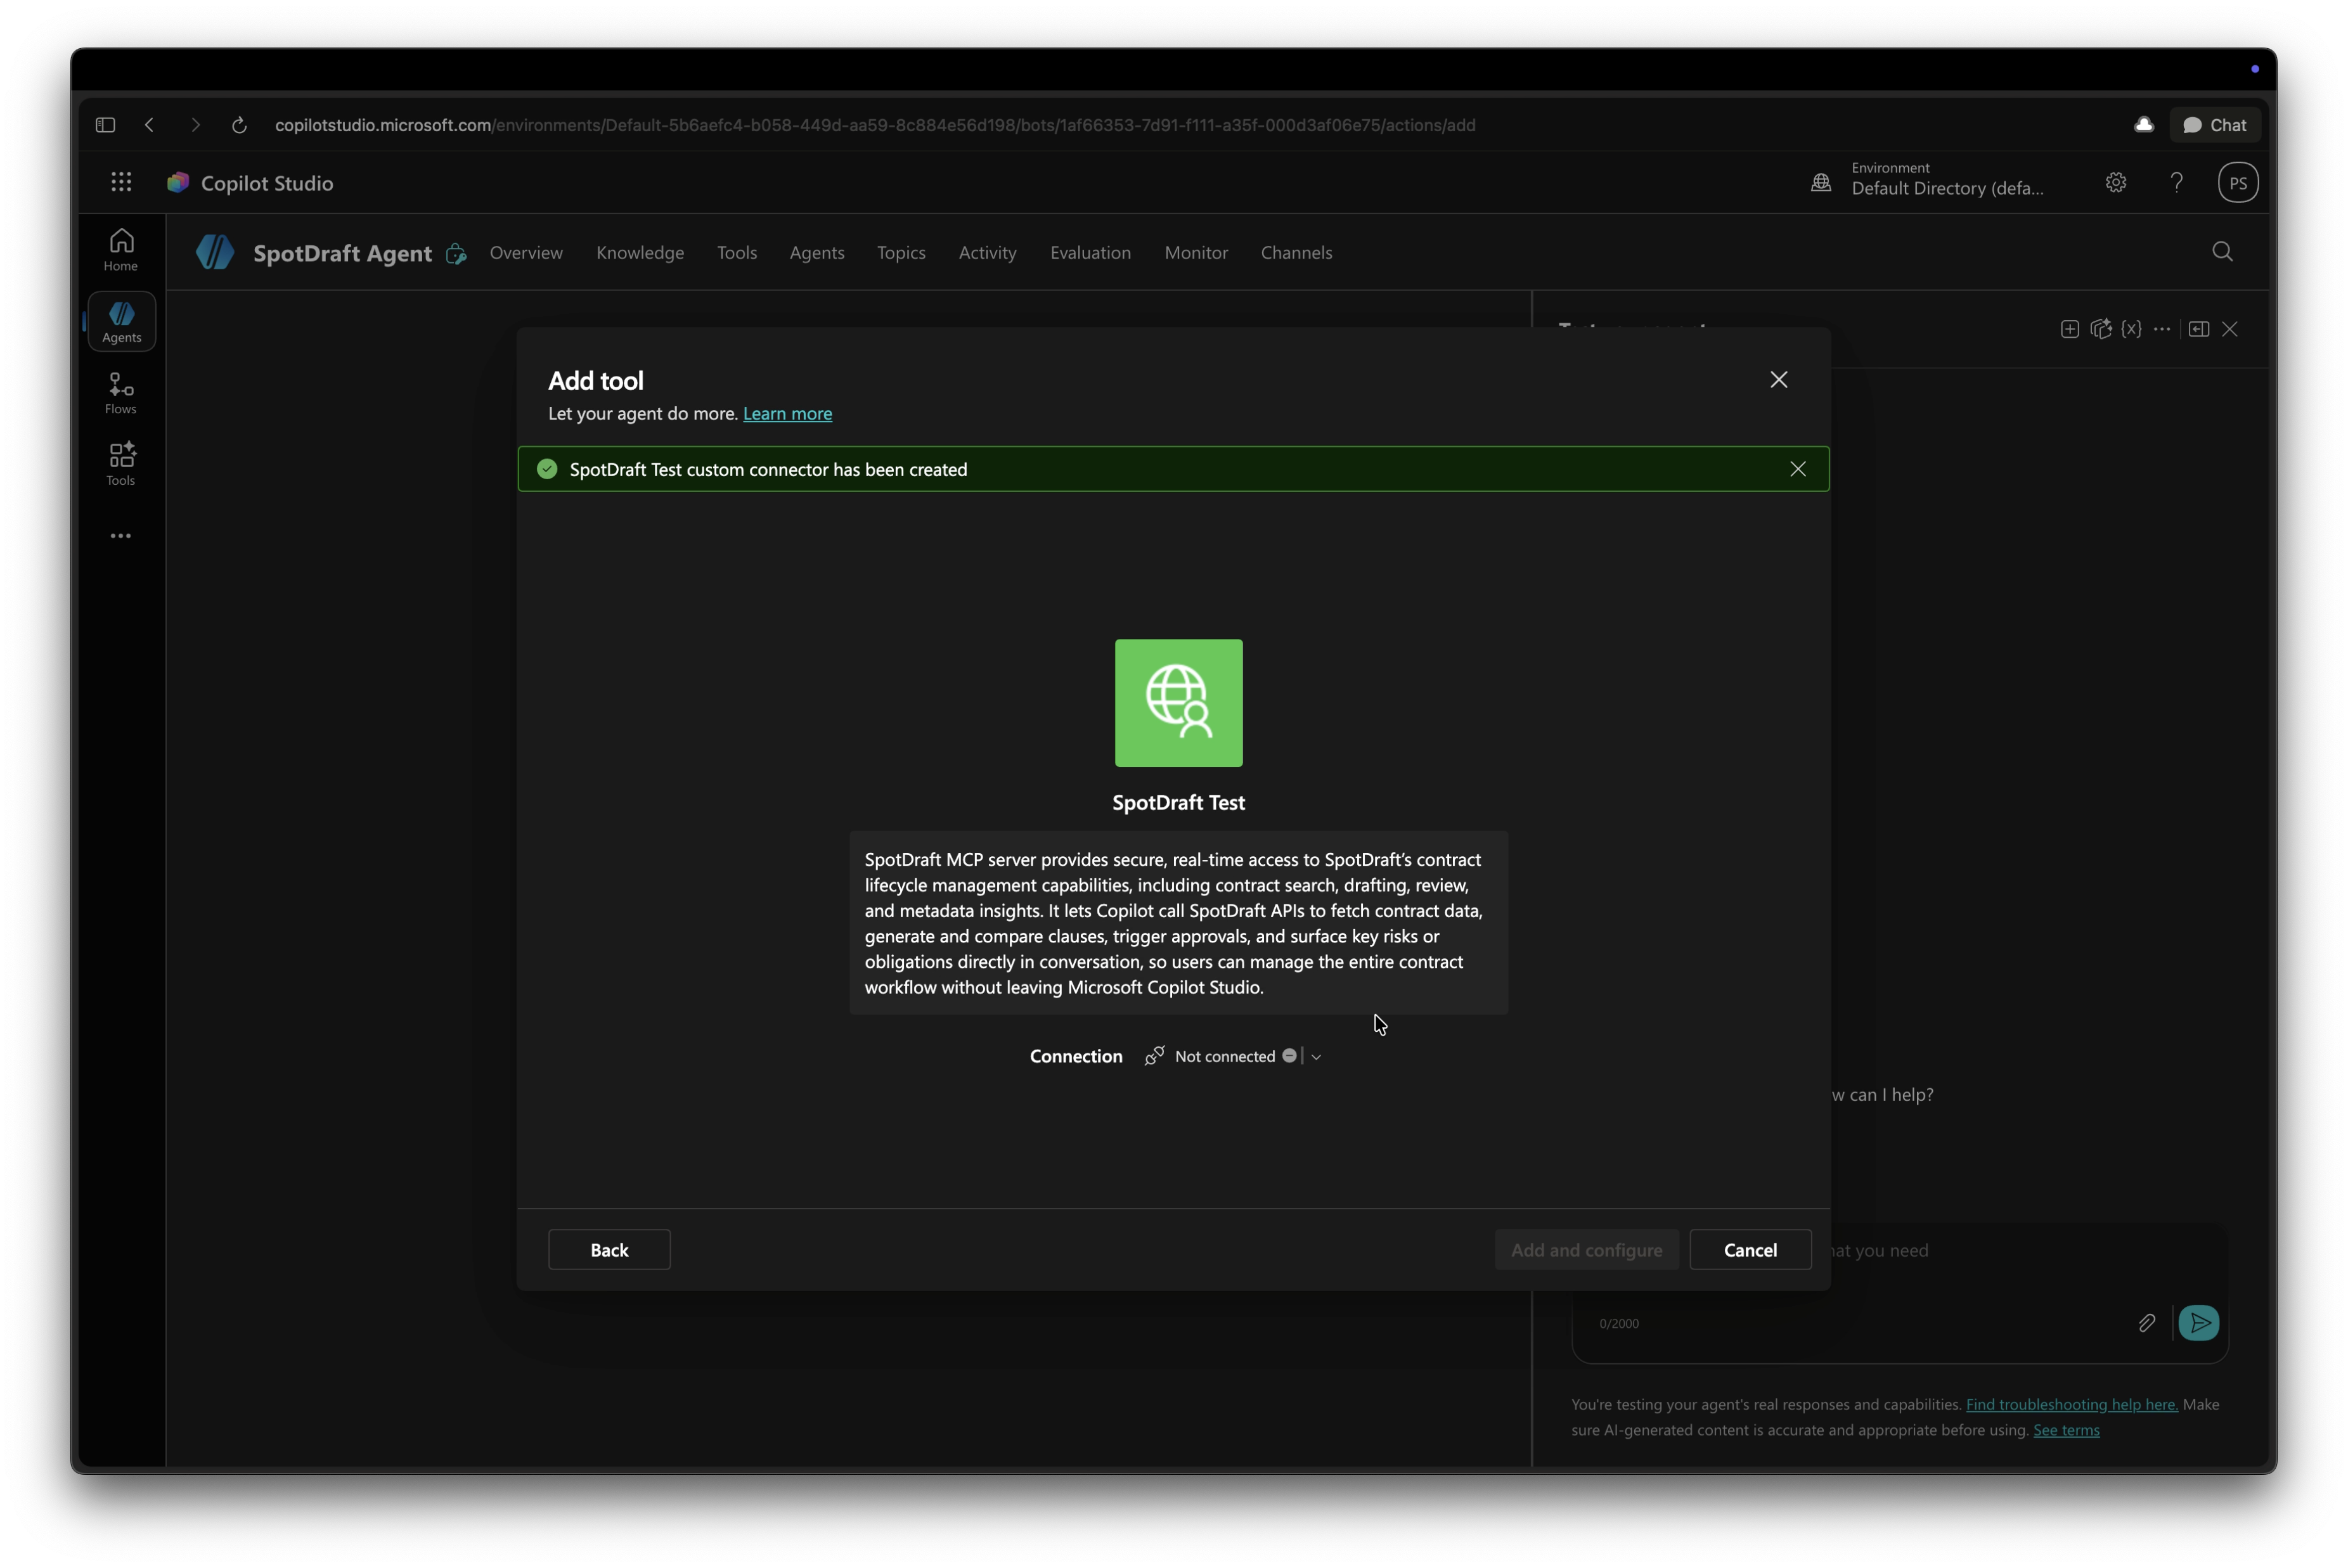This screenshot has height=1568, width=2348.
Task: Close the test panel with its X
Action: coord(2229,329)
